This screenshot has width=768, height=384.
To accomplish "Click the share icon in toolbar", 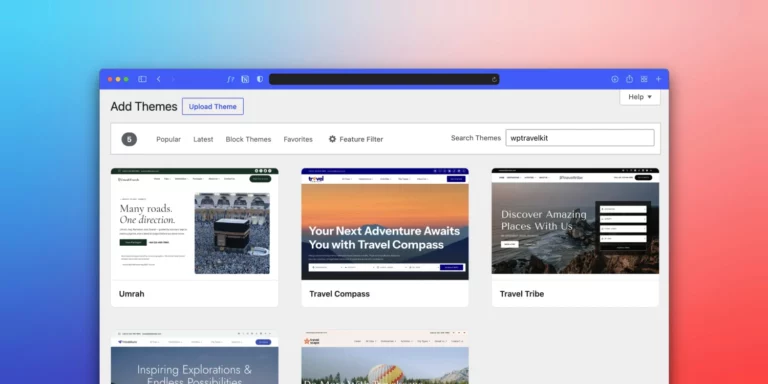I will pos(629,79).
